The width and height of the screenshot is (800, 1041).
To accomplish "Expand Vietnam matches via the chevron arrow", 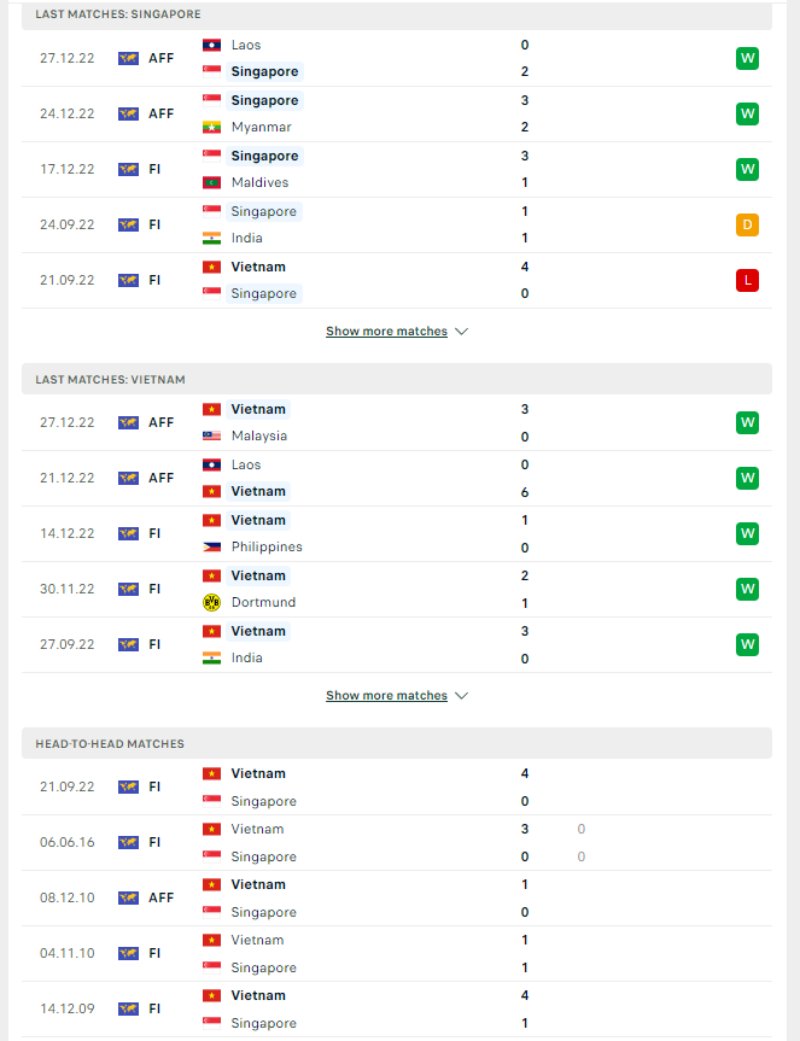I will (461, 696).
